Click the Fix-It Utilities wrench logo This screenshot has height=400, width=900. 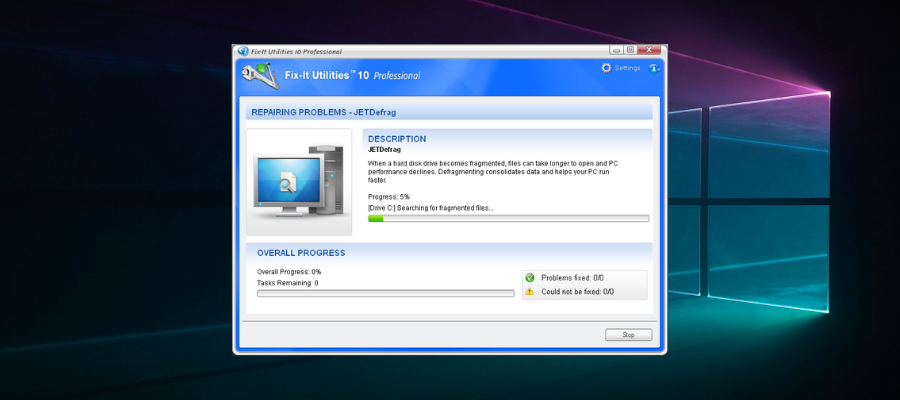[x=254, y=74]
